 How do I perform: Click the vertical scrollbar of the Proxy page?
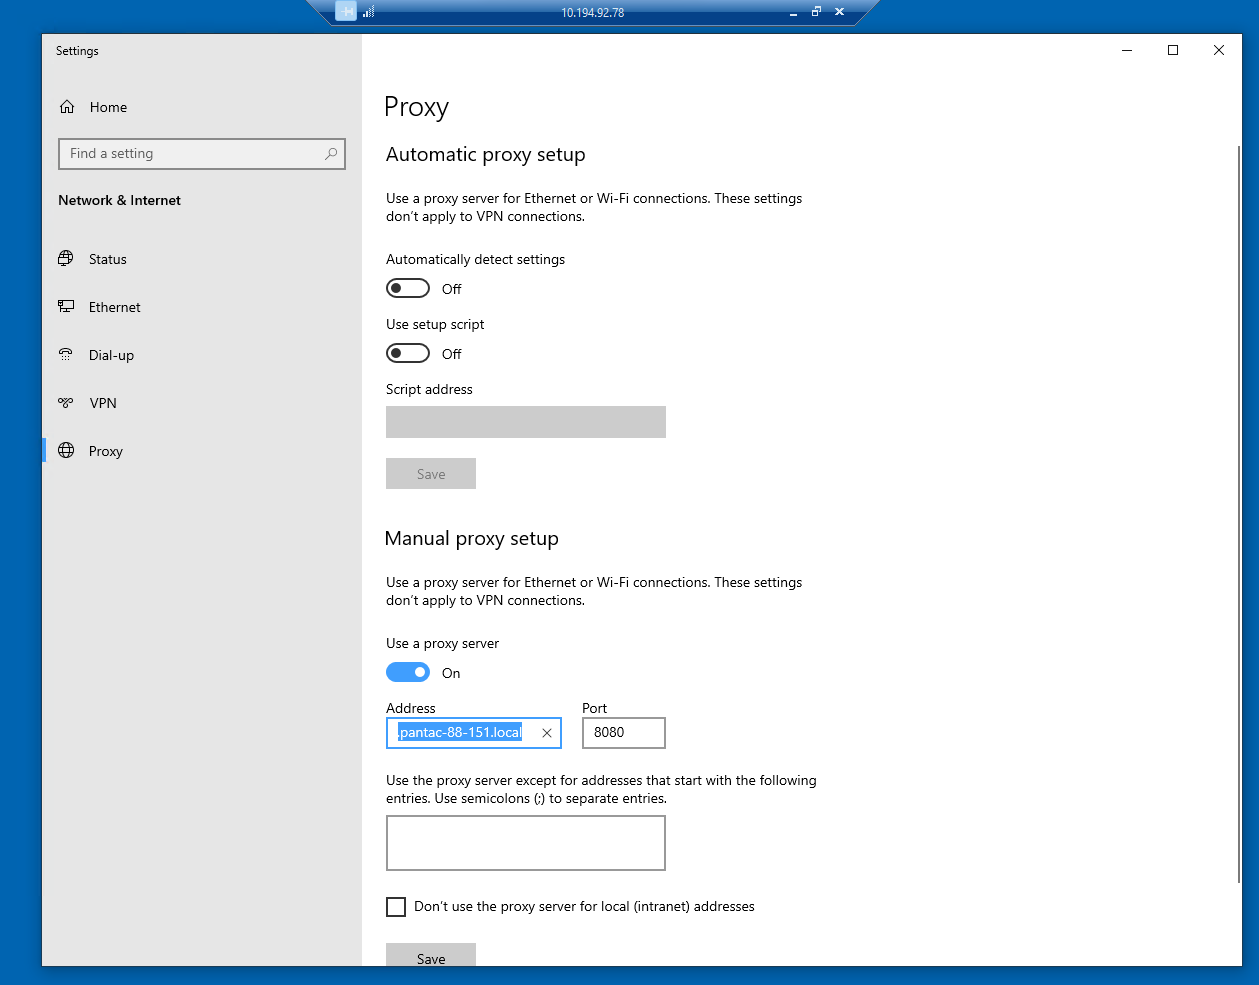pyautogui.click(x=1239, y=514)
